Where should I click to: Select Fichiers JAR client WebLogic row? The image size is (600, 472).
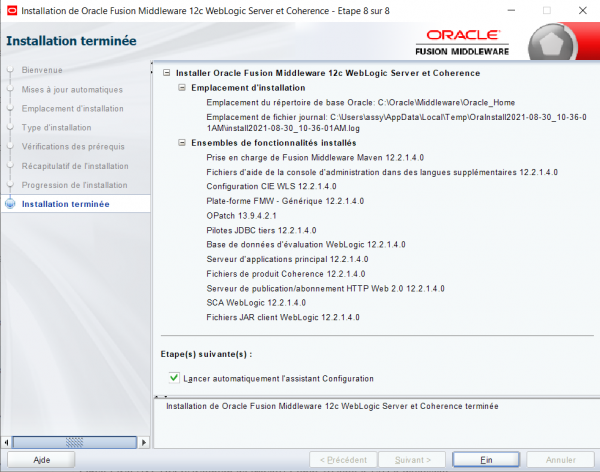click(x=283, y=317)
